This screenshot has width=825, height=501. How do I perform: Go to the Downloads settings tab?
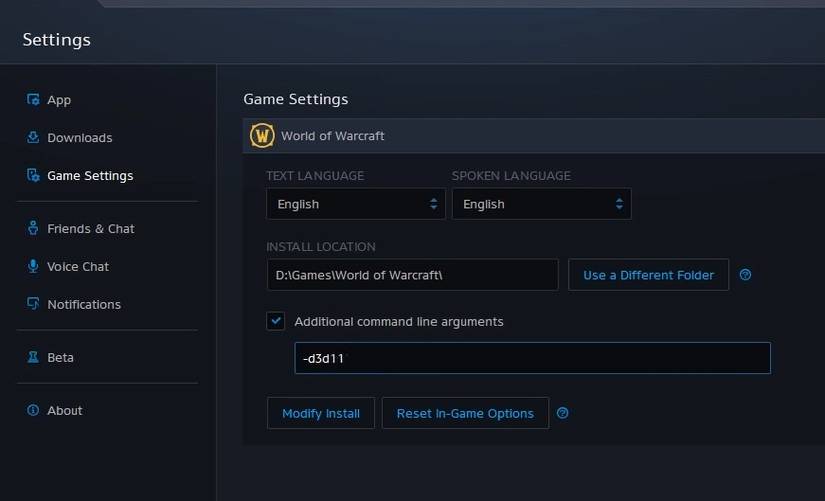(79, 138)
